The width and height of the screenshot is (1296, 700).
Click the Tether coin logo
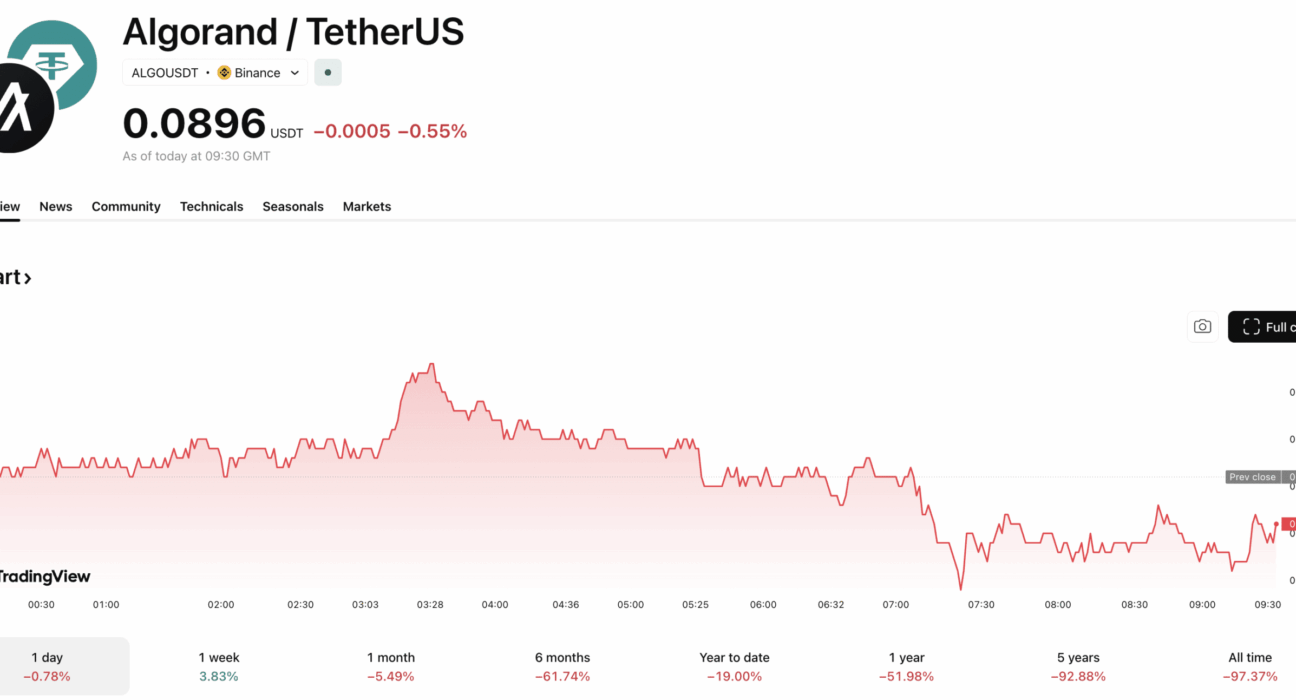pyautogui.click(x=55, y=61)
